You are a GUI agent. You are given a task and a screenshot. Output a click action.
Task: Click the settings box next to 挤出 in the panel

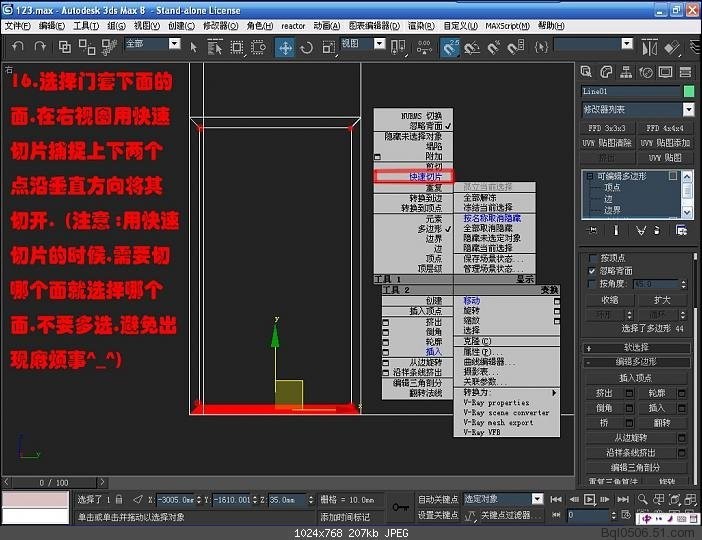click(x=629, y=393)
